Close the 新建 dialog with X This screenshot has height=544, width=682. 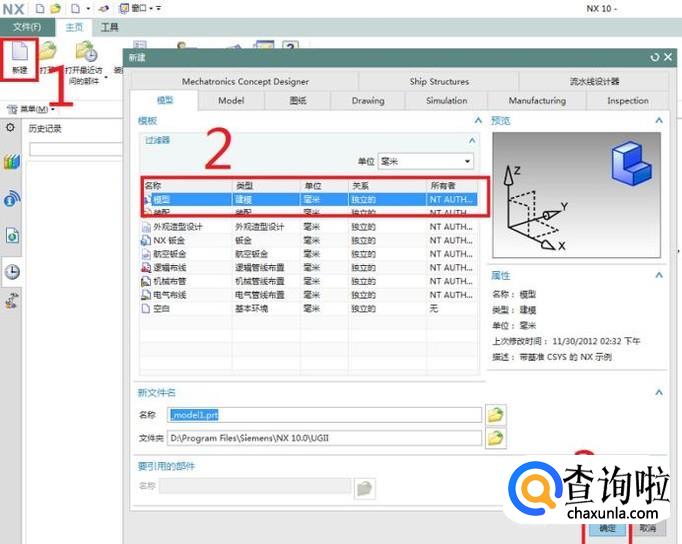pos(668,57)
